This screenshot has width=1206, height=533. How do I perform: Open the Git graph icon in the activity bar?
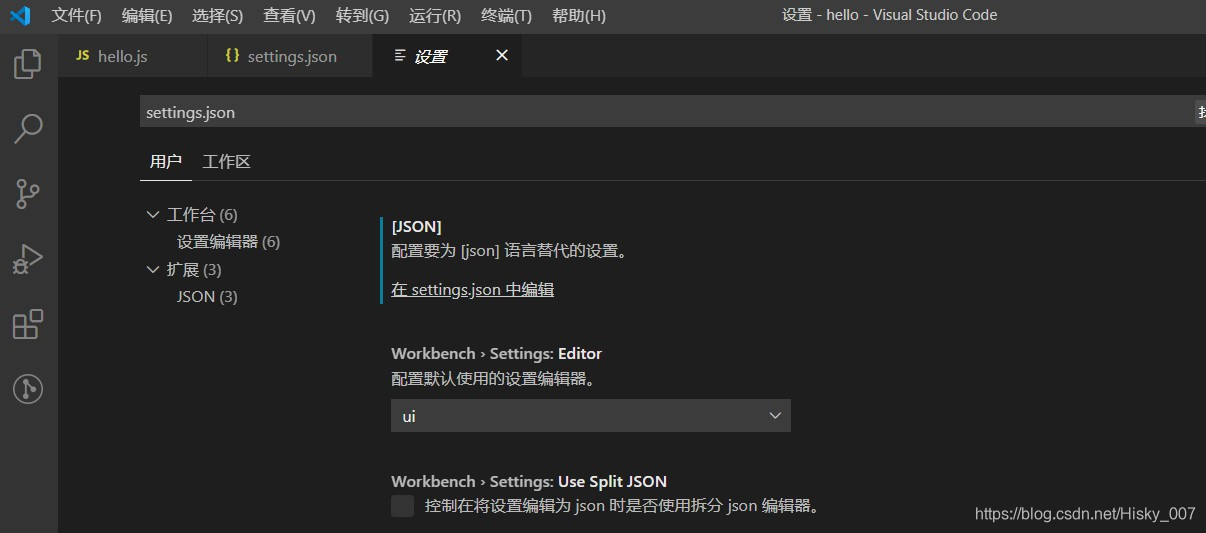click(28, 390)
